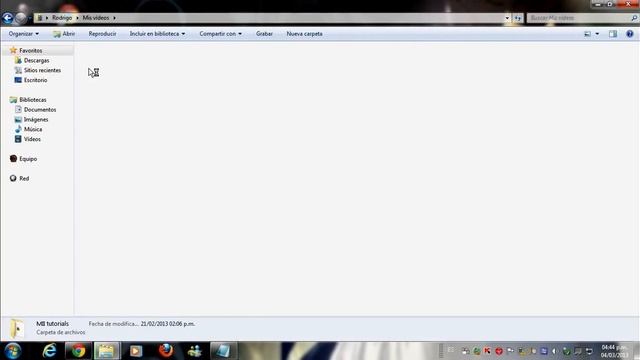Click the Forward navigation arrow button
Viewport: 640px width, 360px height.
(x=21, y=18)
